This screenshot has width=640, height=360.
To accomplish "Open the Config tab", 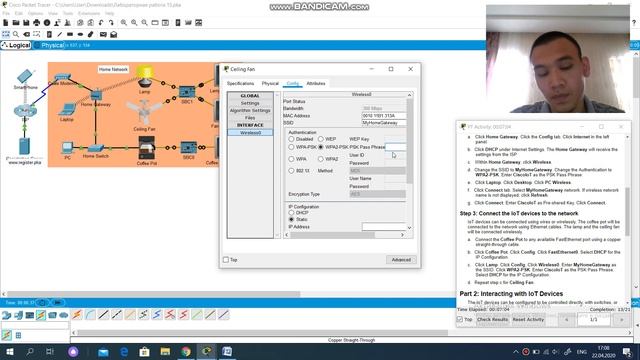I will [x=293, y=83].
